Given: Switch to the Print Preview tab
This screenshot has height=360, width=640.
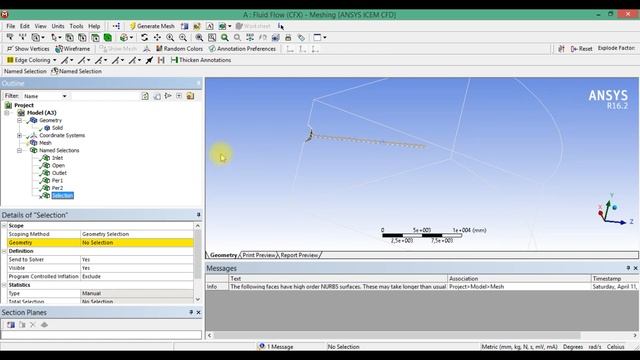Looking at the screenshot, I should [259, 255].
